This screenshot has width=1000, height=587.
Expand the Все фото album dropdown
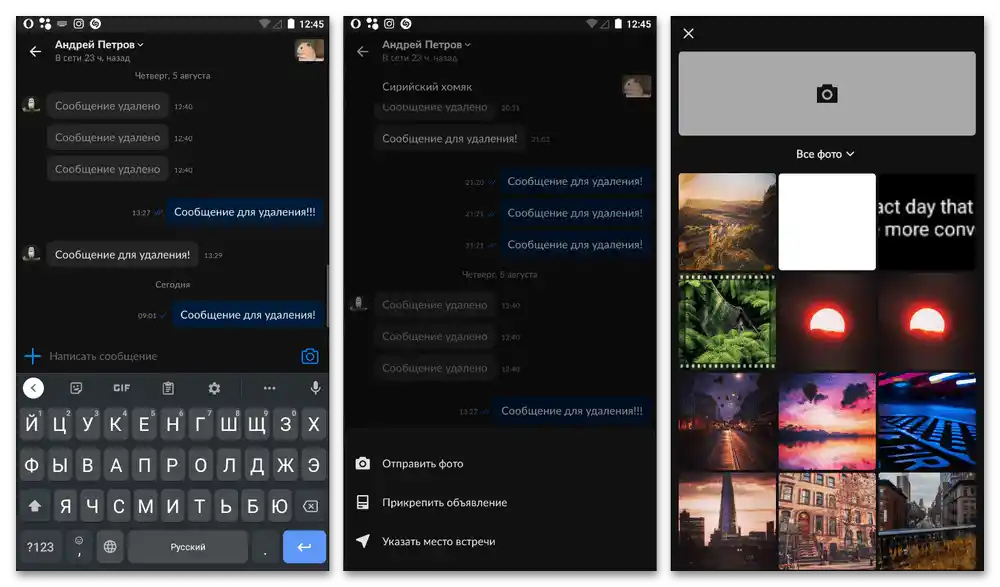click(825, 154)
